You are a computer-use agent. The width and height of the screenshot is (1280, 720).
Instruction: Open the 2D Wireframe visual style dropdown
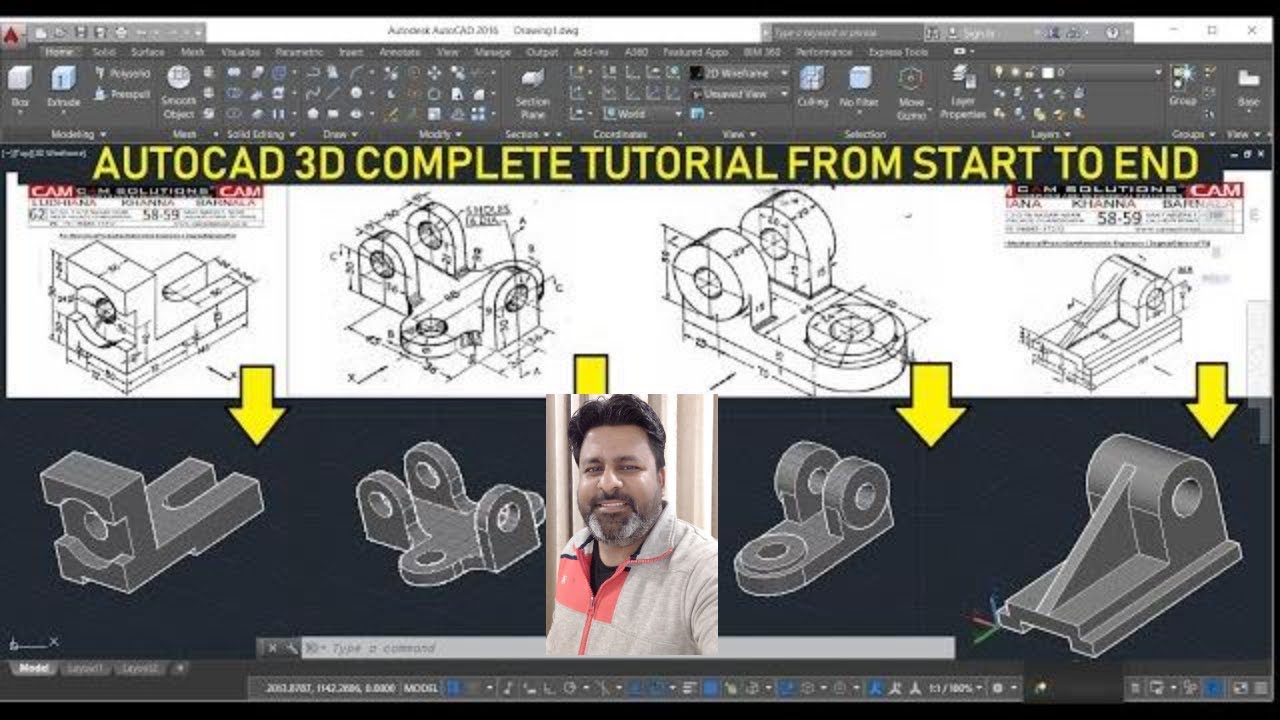738,73
